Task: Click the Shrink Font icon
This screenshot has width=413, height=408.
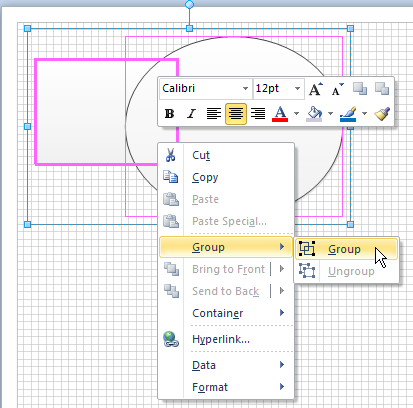Action: [337, 89]
